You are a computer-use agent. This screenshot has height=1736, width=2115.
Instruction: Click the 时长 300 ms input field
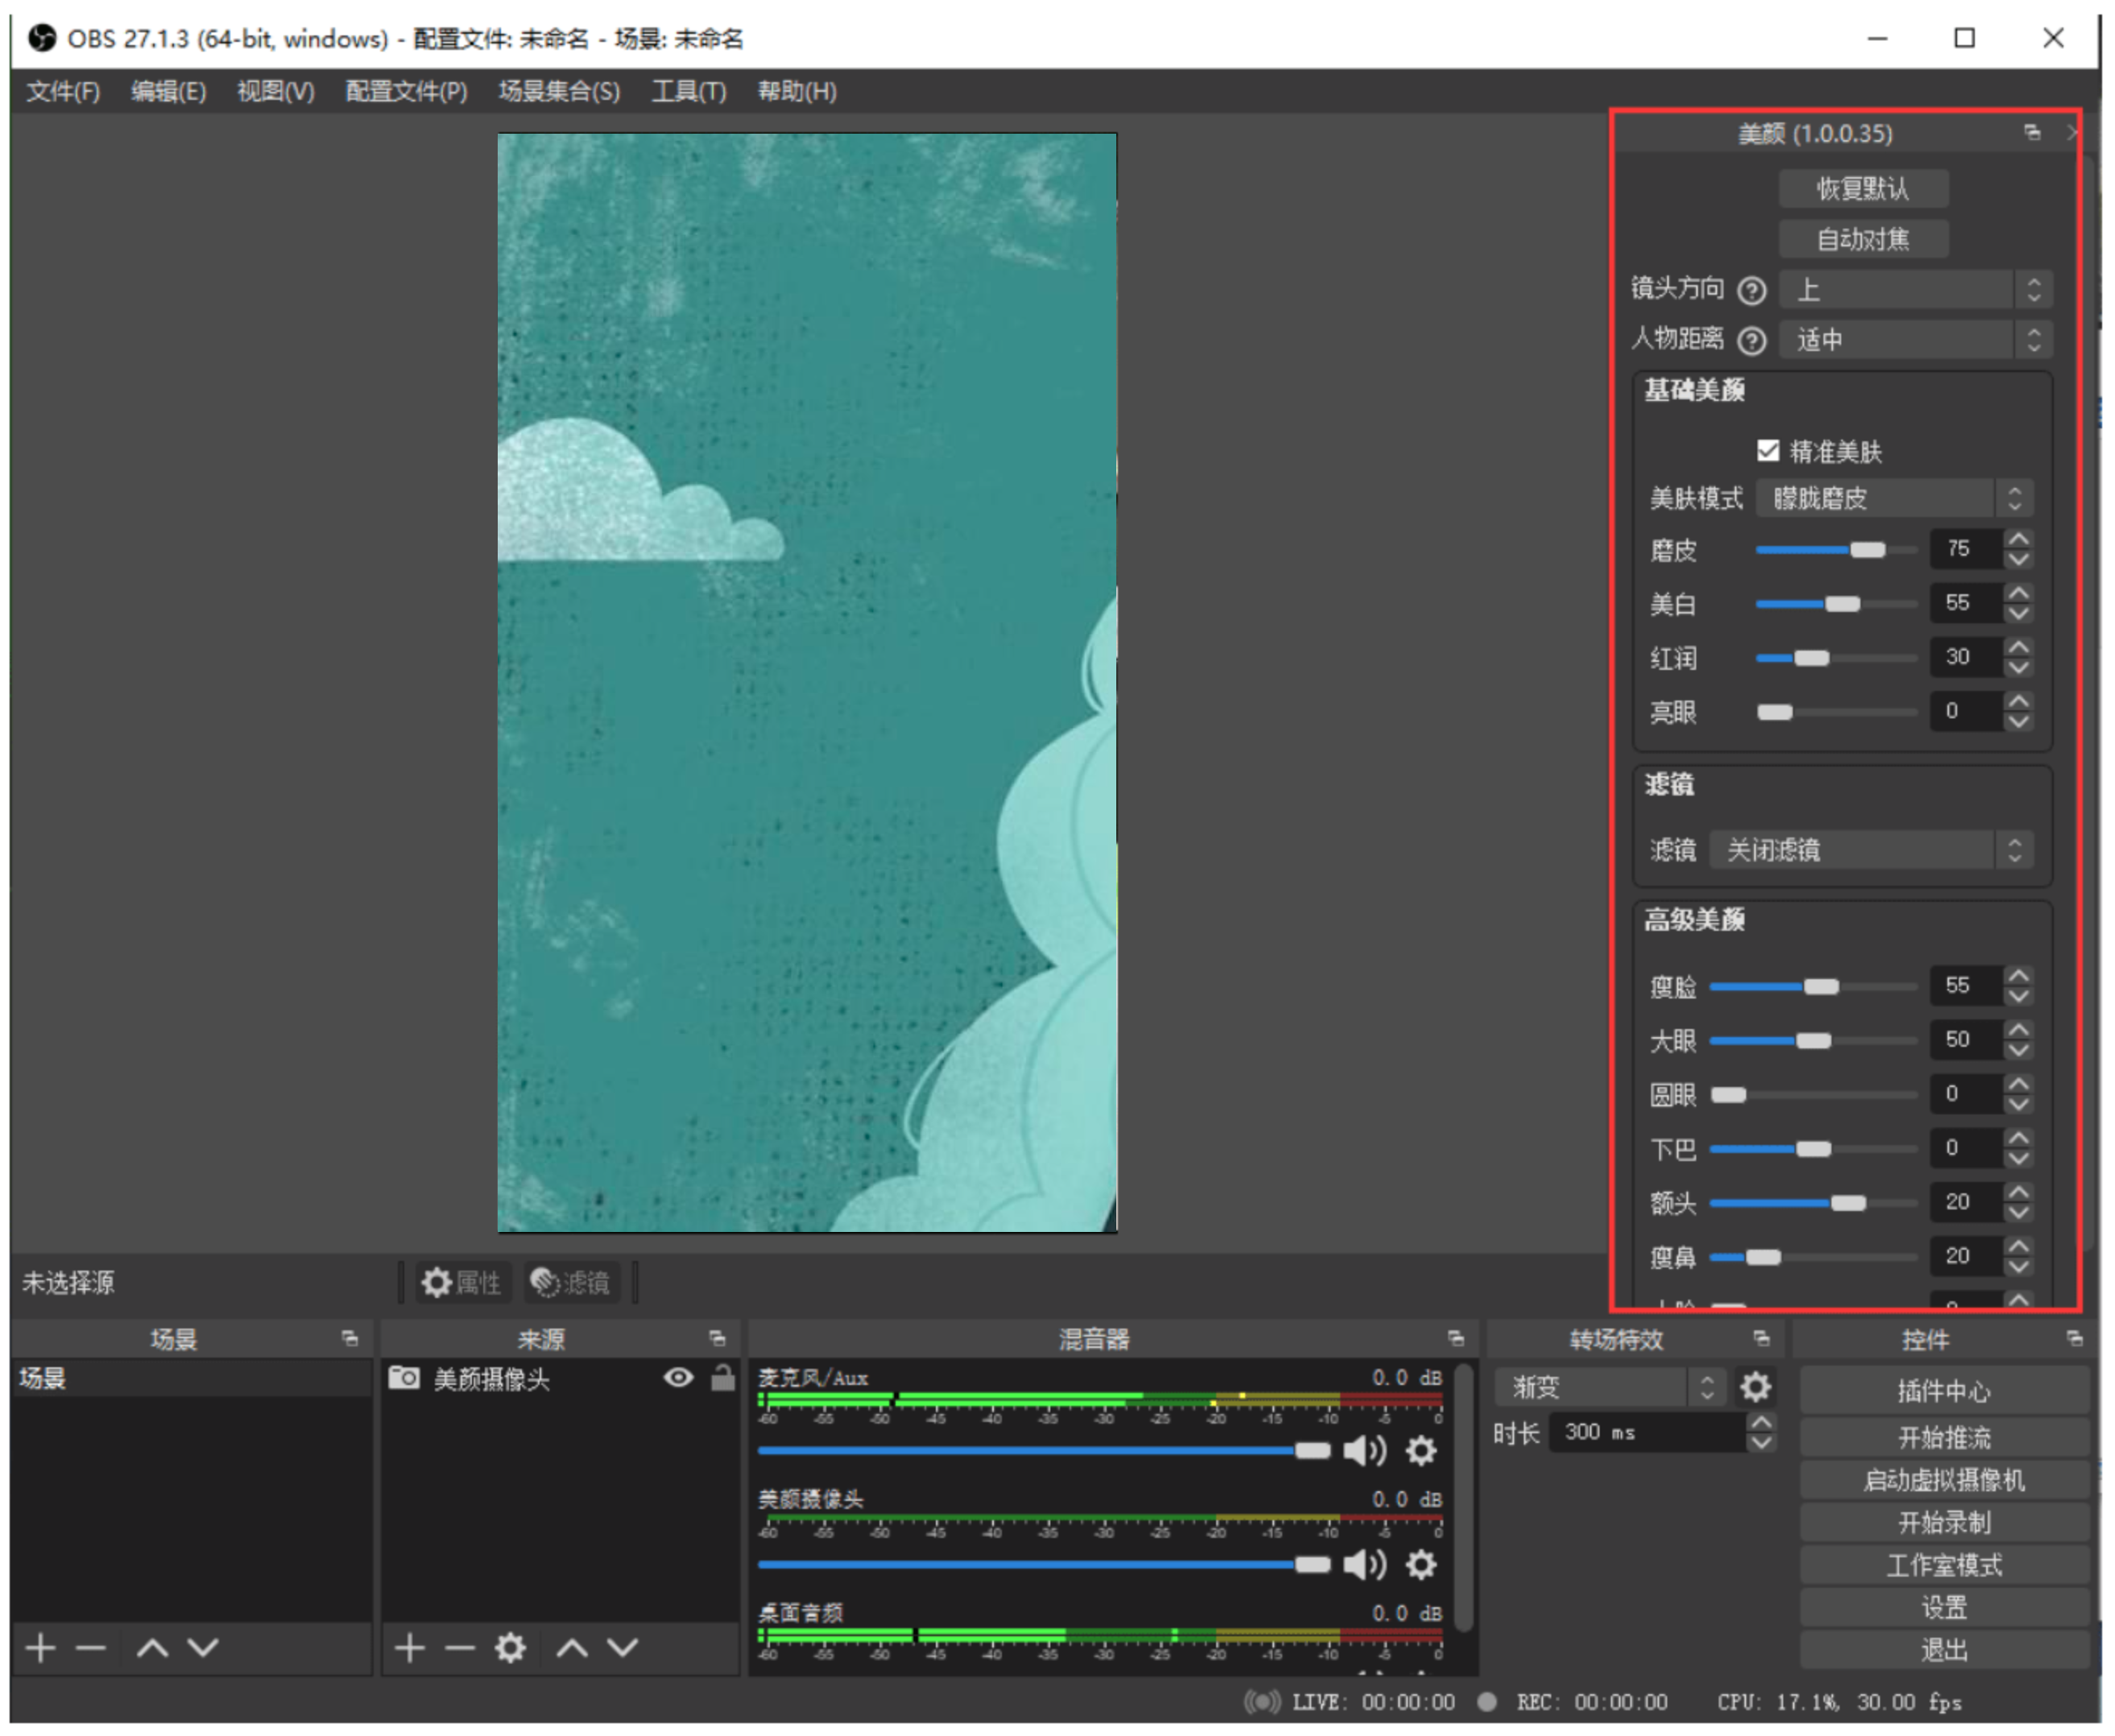1648,1432
